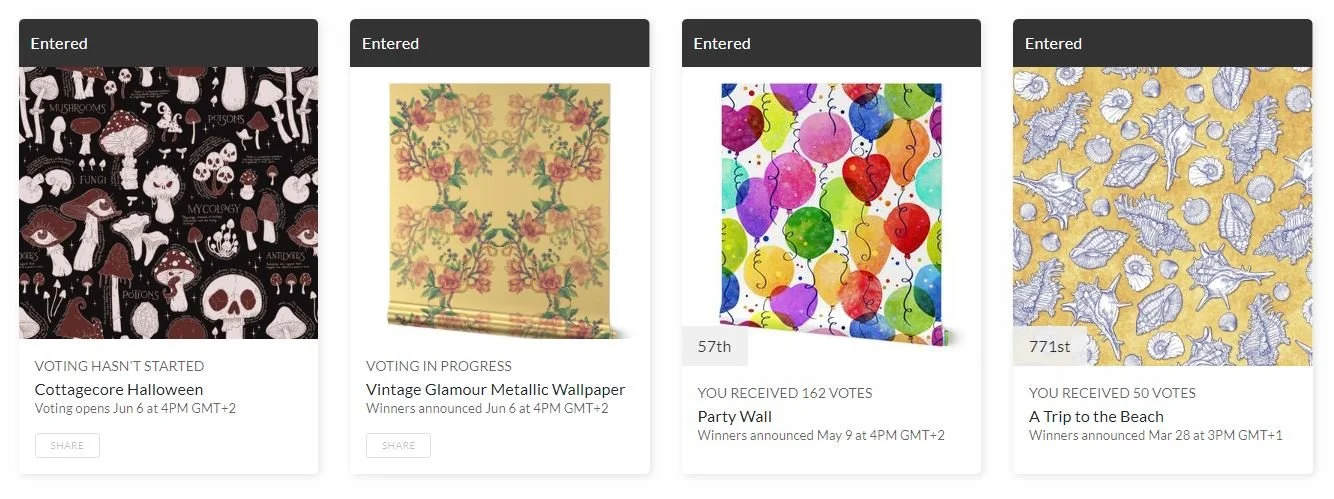The width and height of the screenshot is (1334, 499).
Task: Click the Entered header on Vintage Glamour card
Action: tap(499, 43)
